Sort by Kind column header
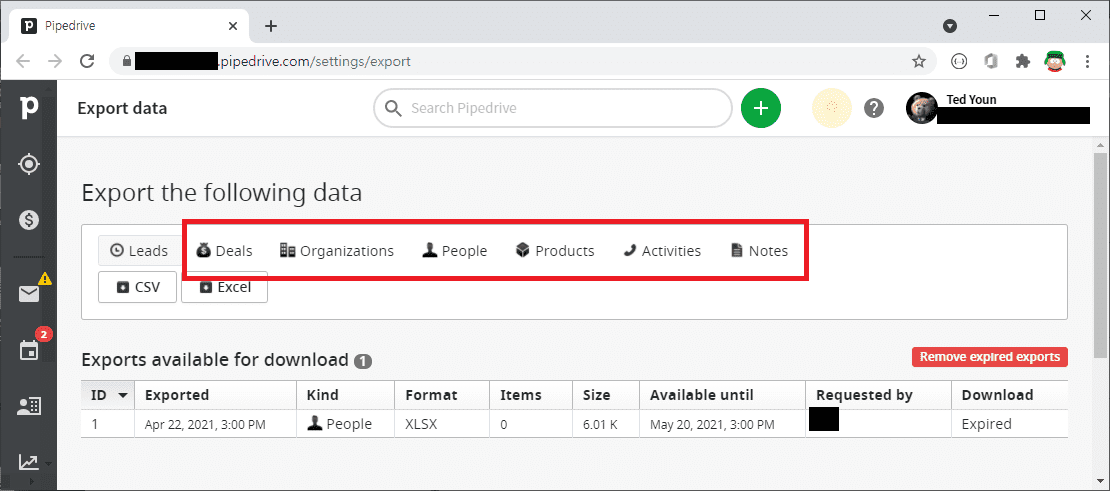 pyautogui.click(x=345, y=395)
